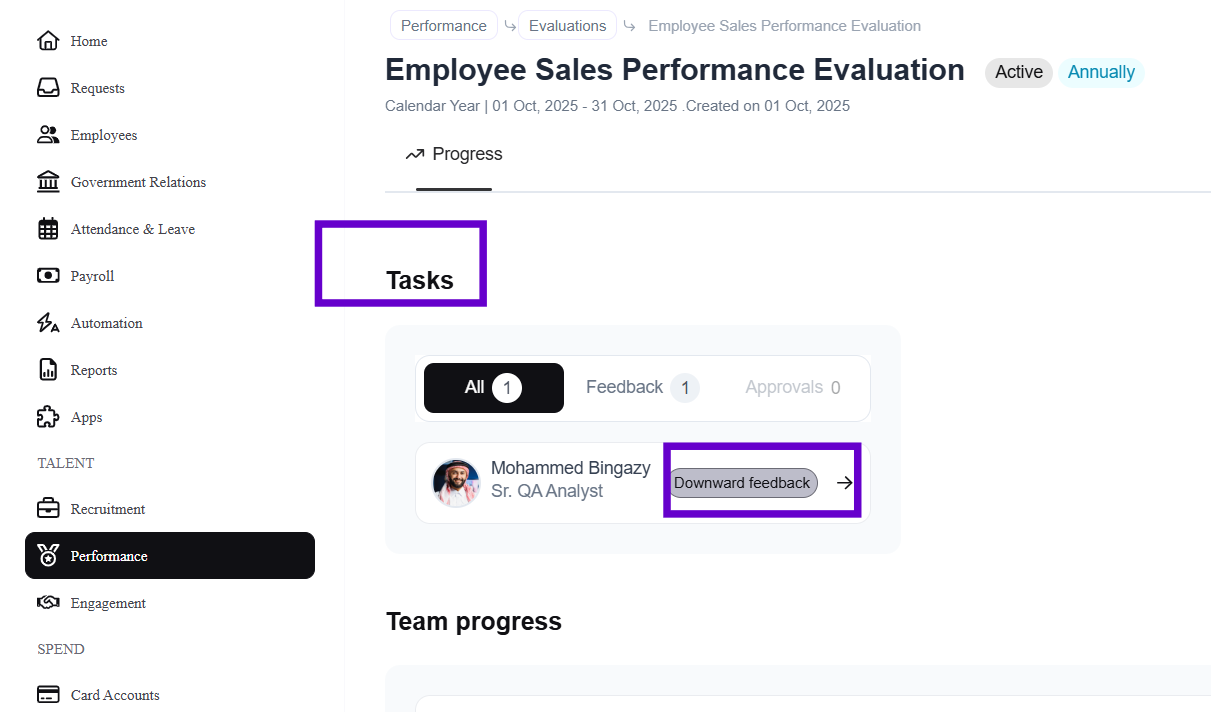Open the Government Relations building icon

48,182
